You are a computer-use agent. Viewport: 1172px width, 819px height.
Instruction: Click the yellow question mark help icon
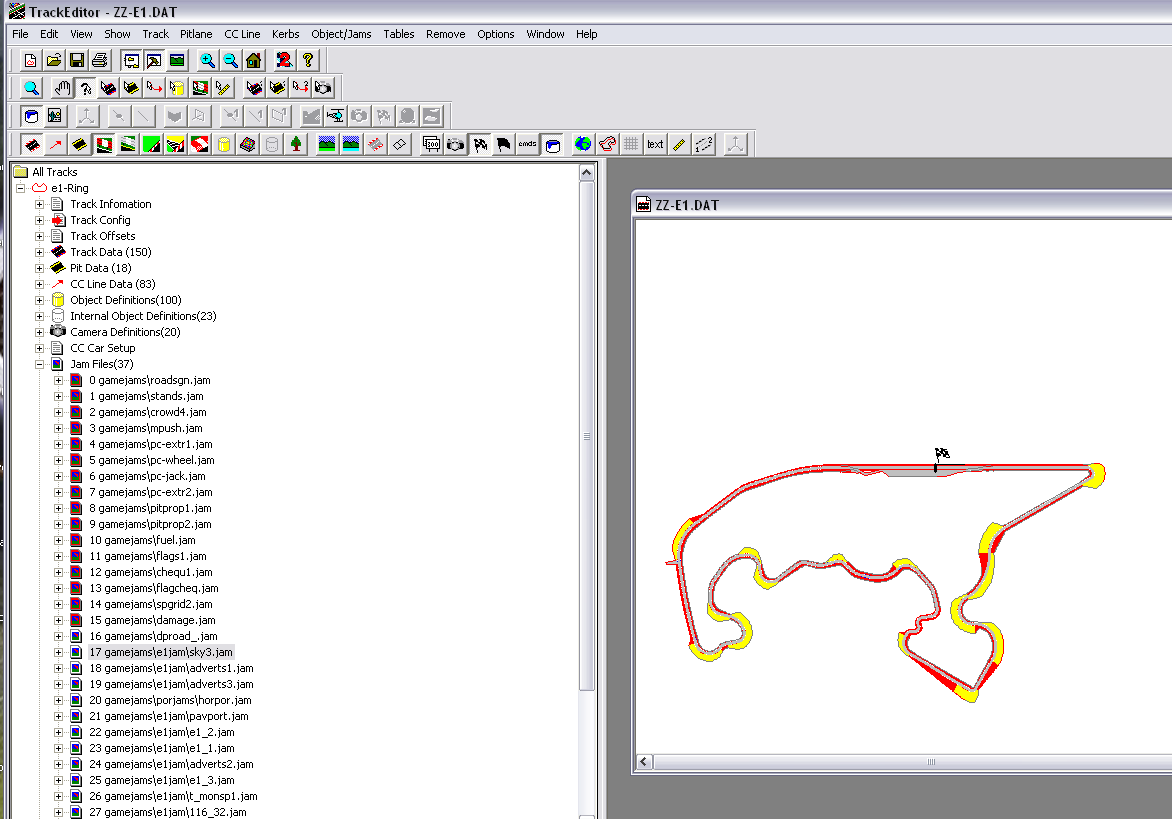308,60
